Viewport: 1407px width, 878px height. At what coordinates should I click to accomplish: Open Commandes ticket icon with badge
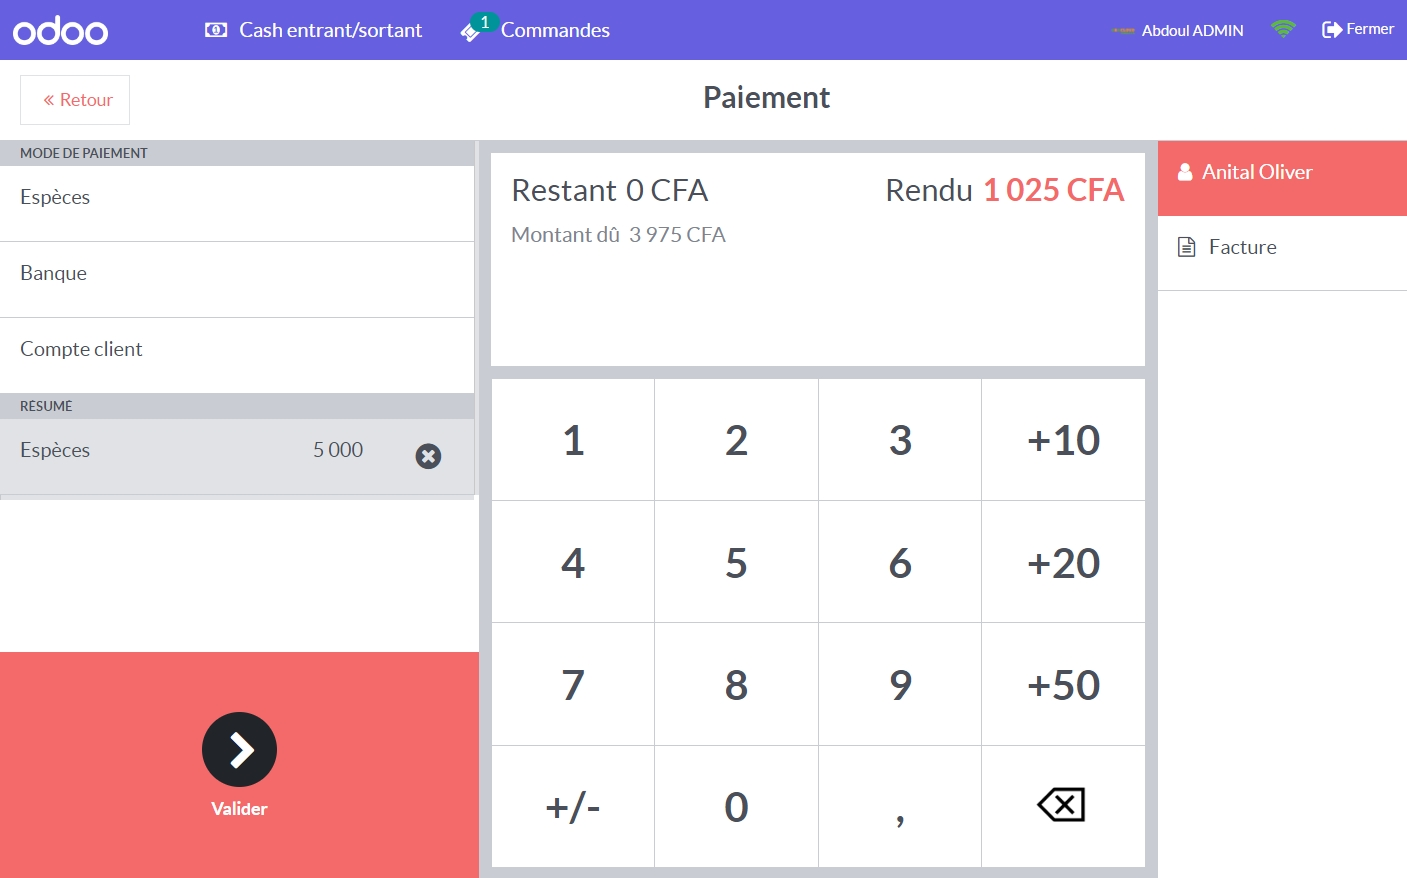tap(472, 30)
